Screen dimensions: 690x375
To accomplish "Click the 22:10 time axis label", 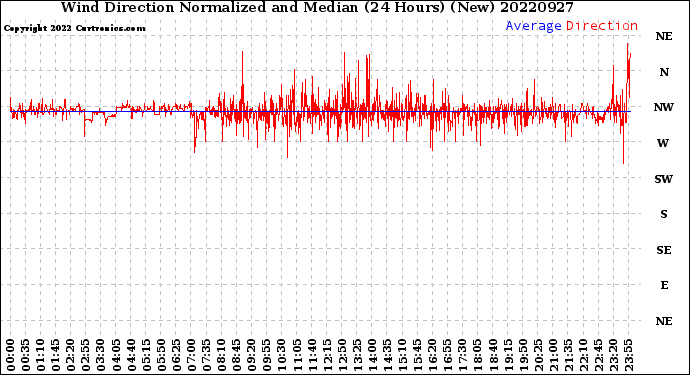I will click(x=584, y=355).
